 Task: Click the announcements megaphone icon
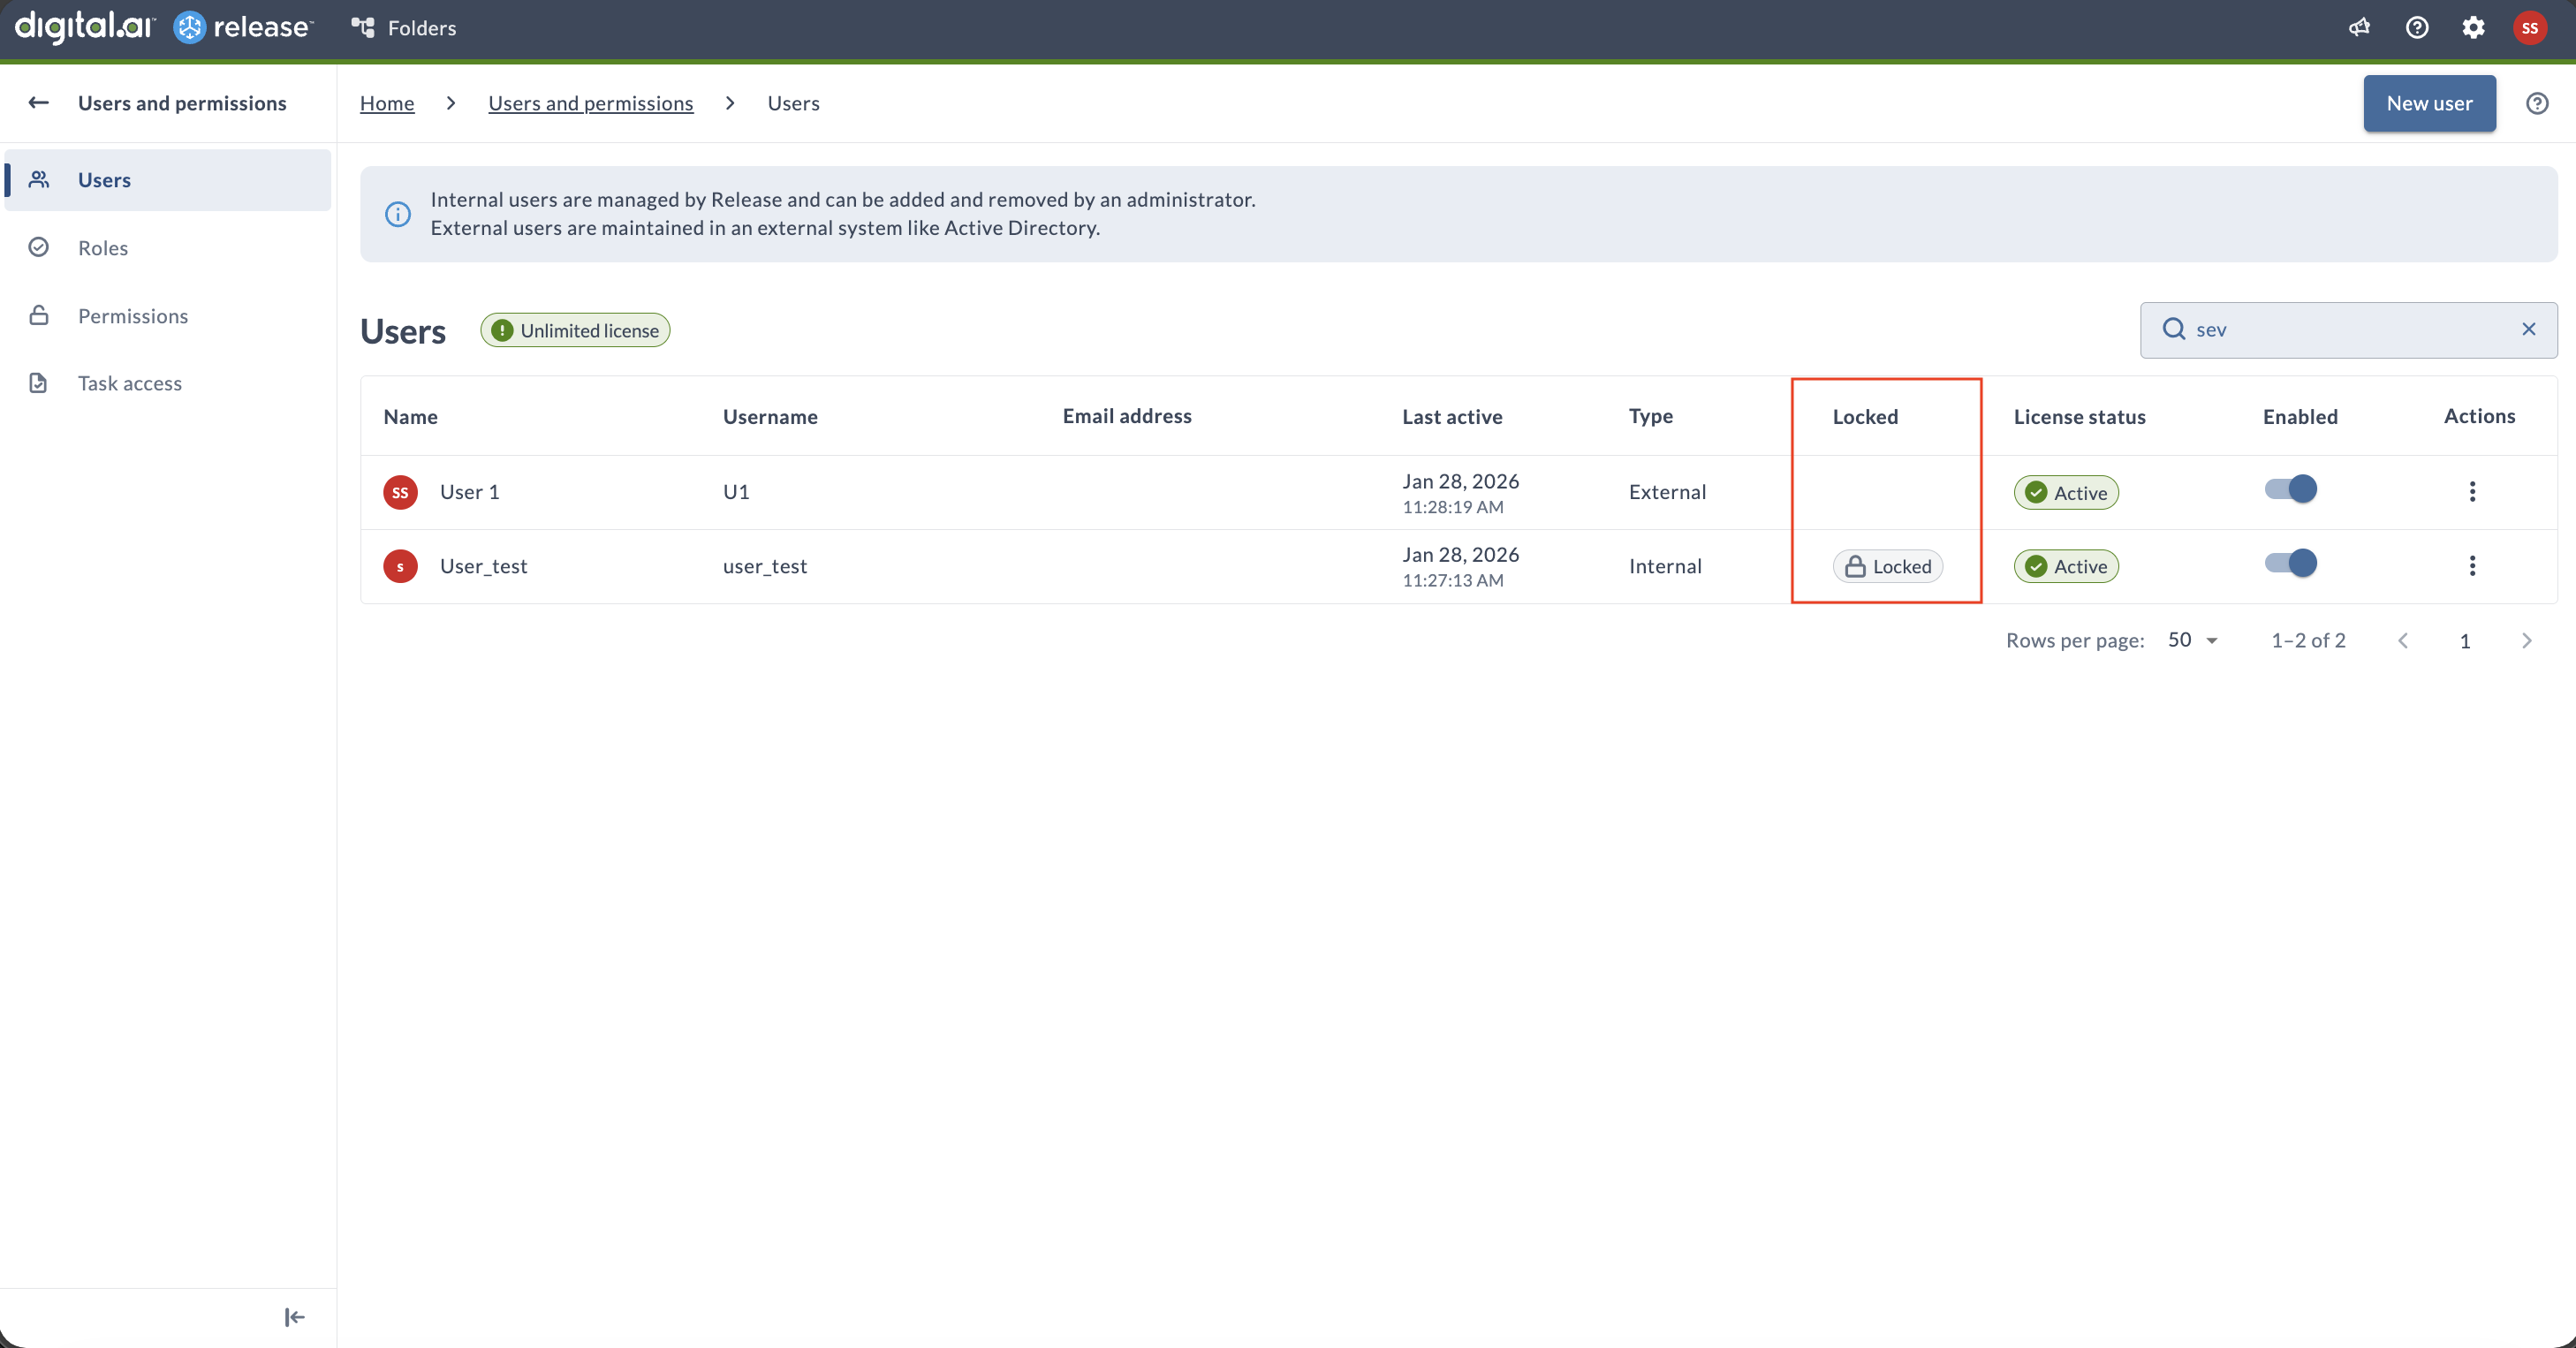(x=2359, y=27)
